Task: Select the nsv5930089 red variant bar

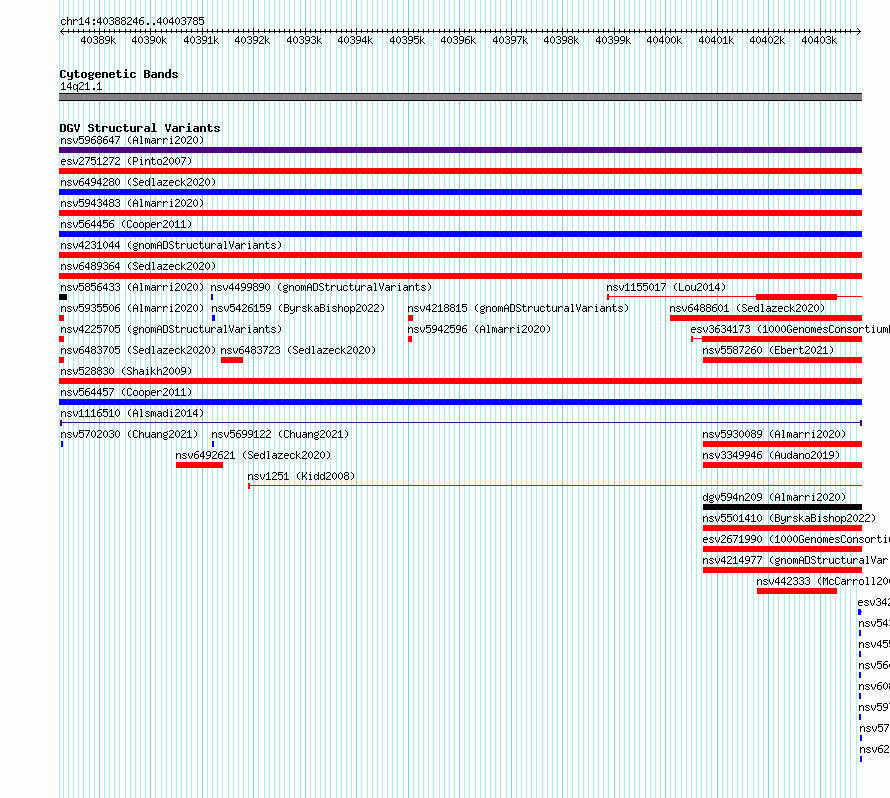Action: 782,444
